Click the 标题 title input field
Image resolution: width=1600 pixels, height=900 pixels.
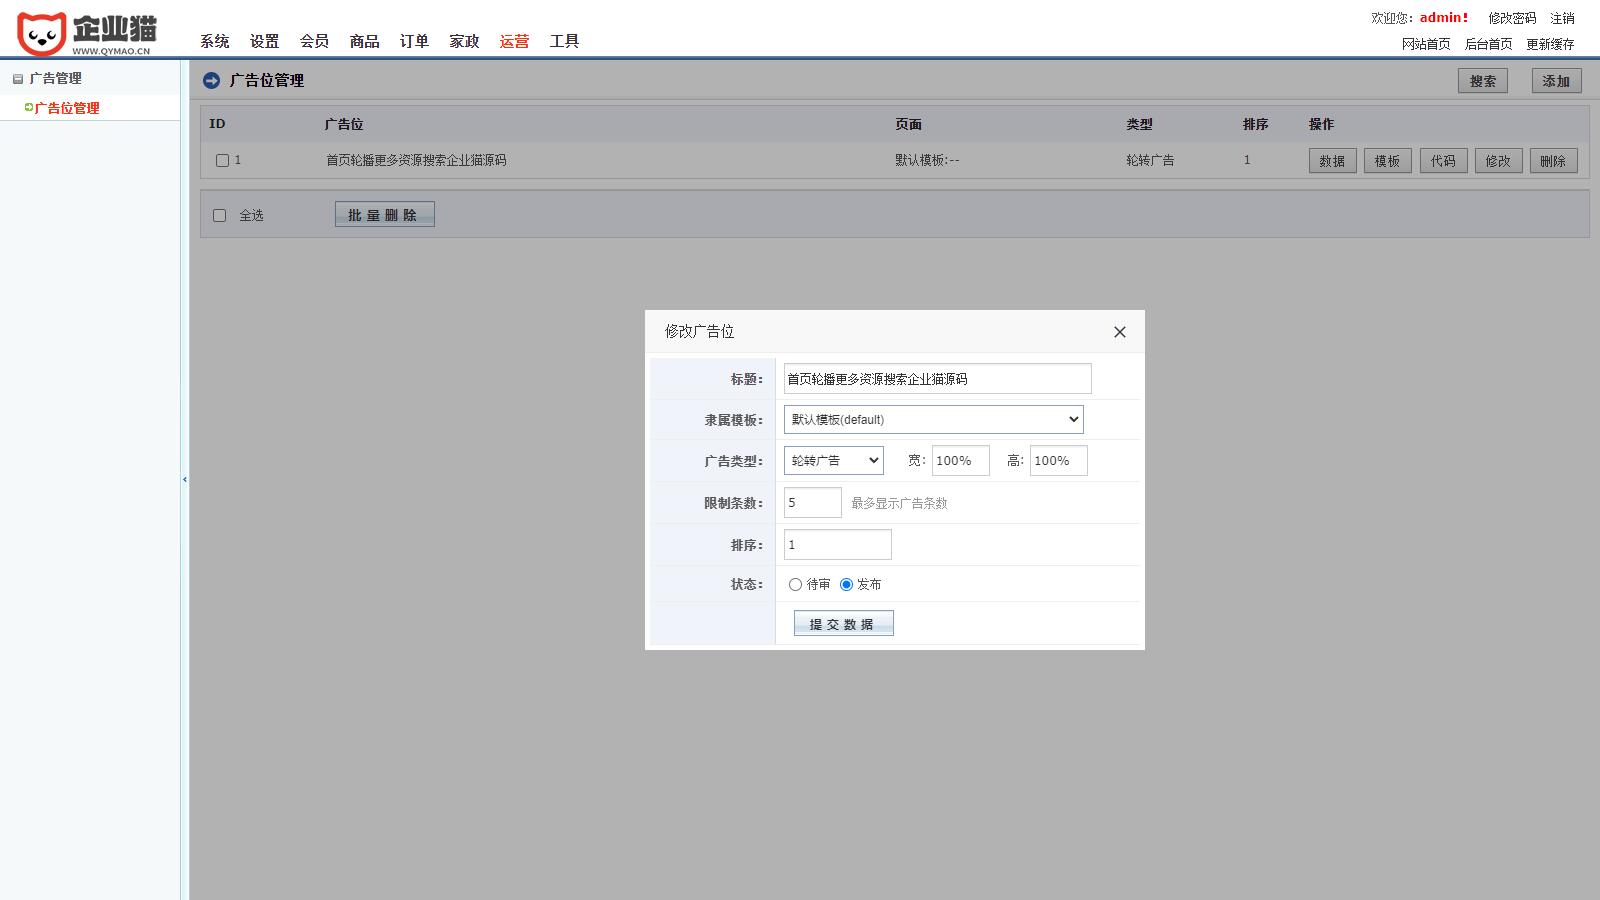tap(935, 378)
